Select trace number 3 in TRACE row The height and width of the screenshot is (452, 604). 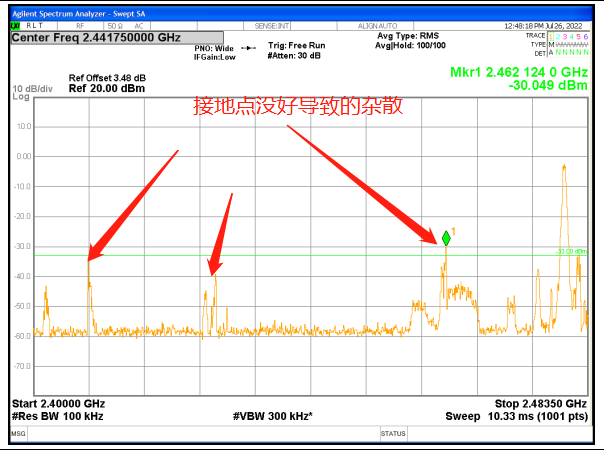coord(565,37)
